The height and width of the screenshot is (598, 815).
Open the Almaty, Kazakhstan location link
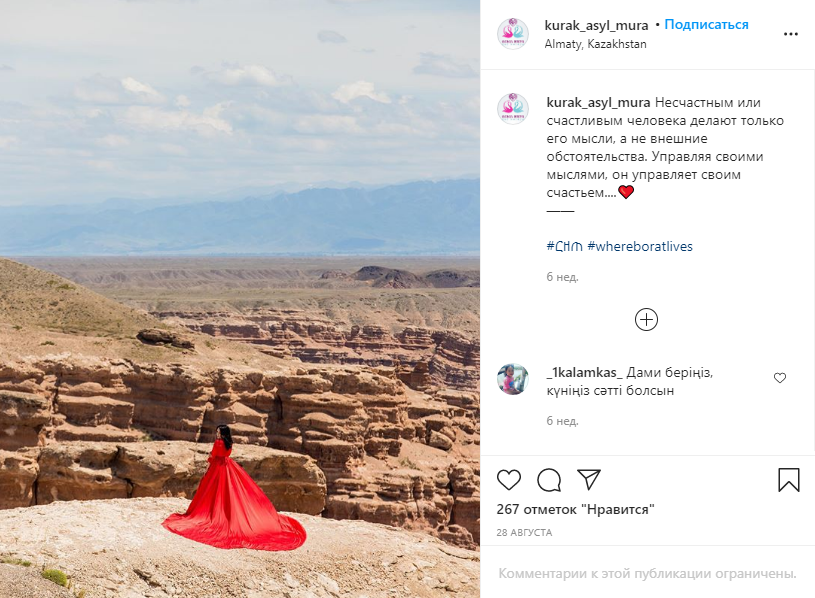(595, 44)
